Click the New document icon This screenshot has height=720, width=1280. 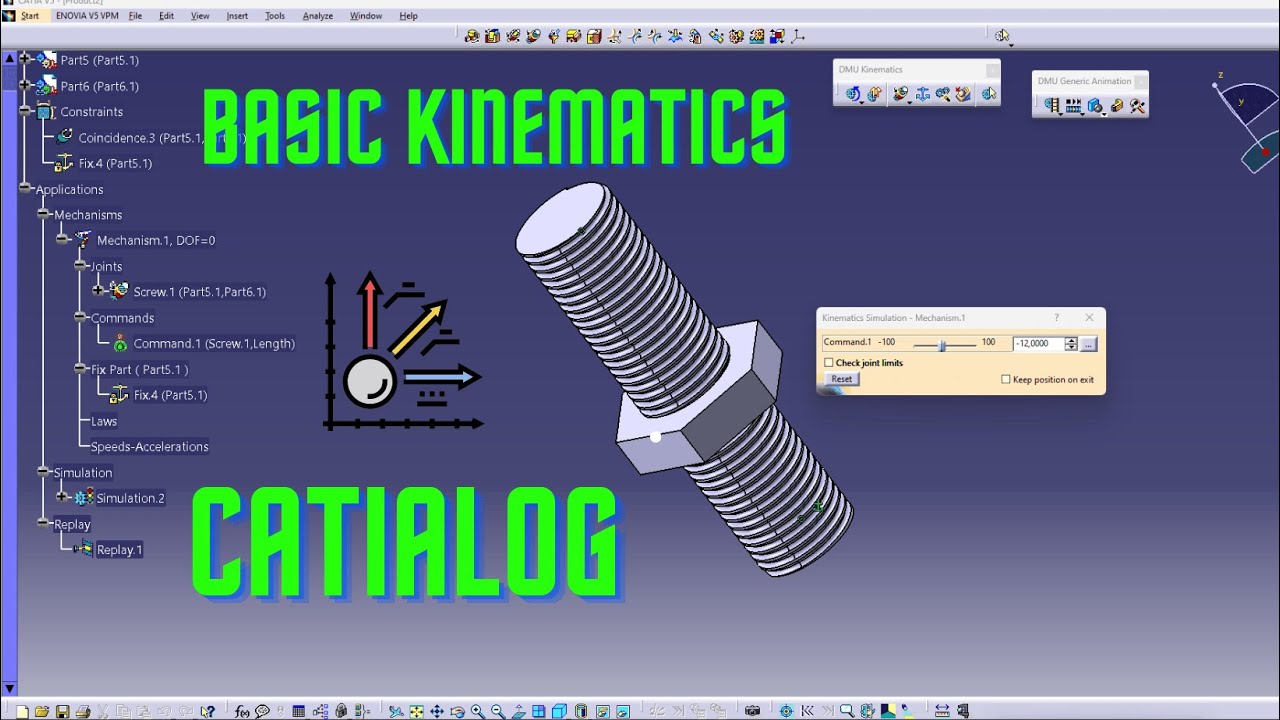coord(22,712)
